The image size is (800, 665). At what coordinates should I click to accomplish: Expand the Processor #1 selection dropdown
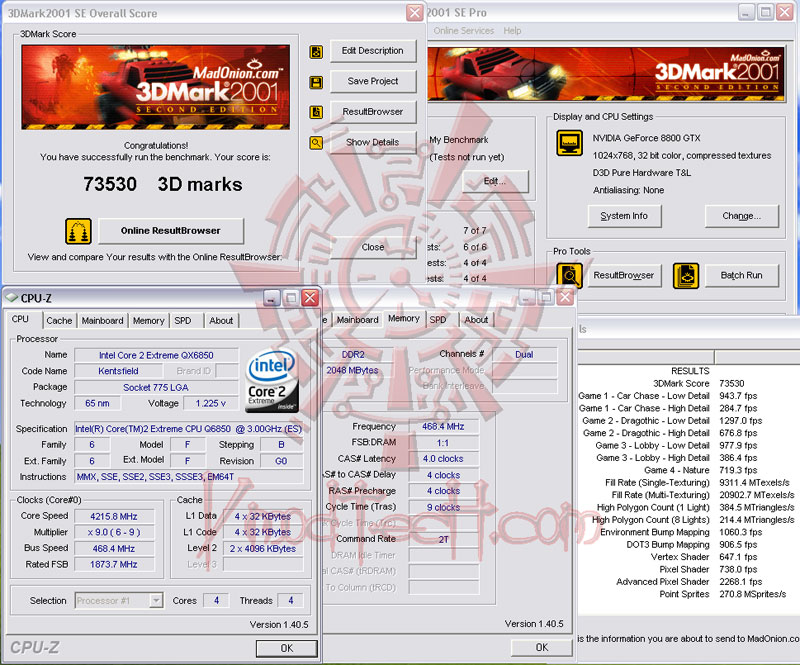pos(157,601)
